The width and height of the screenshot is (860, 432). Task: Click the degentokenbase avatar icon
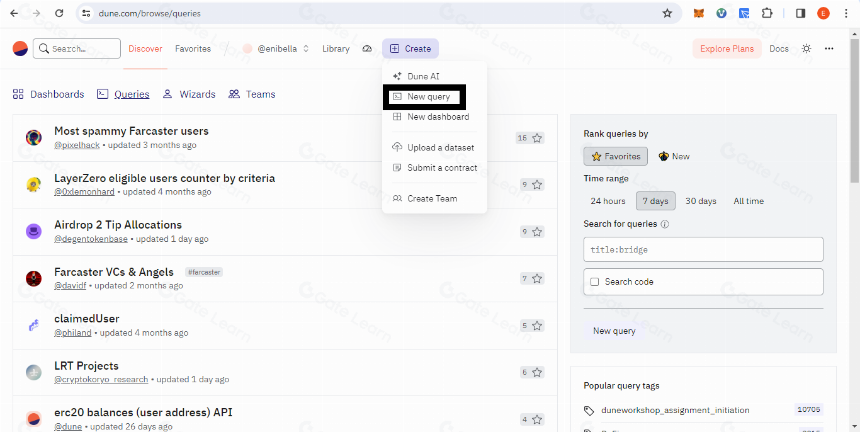click(x=33, y=231)
